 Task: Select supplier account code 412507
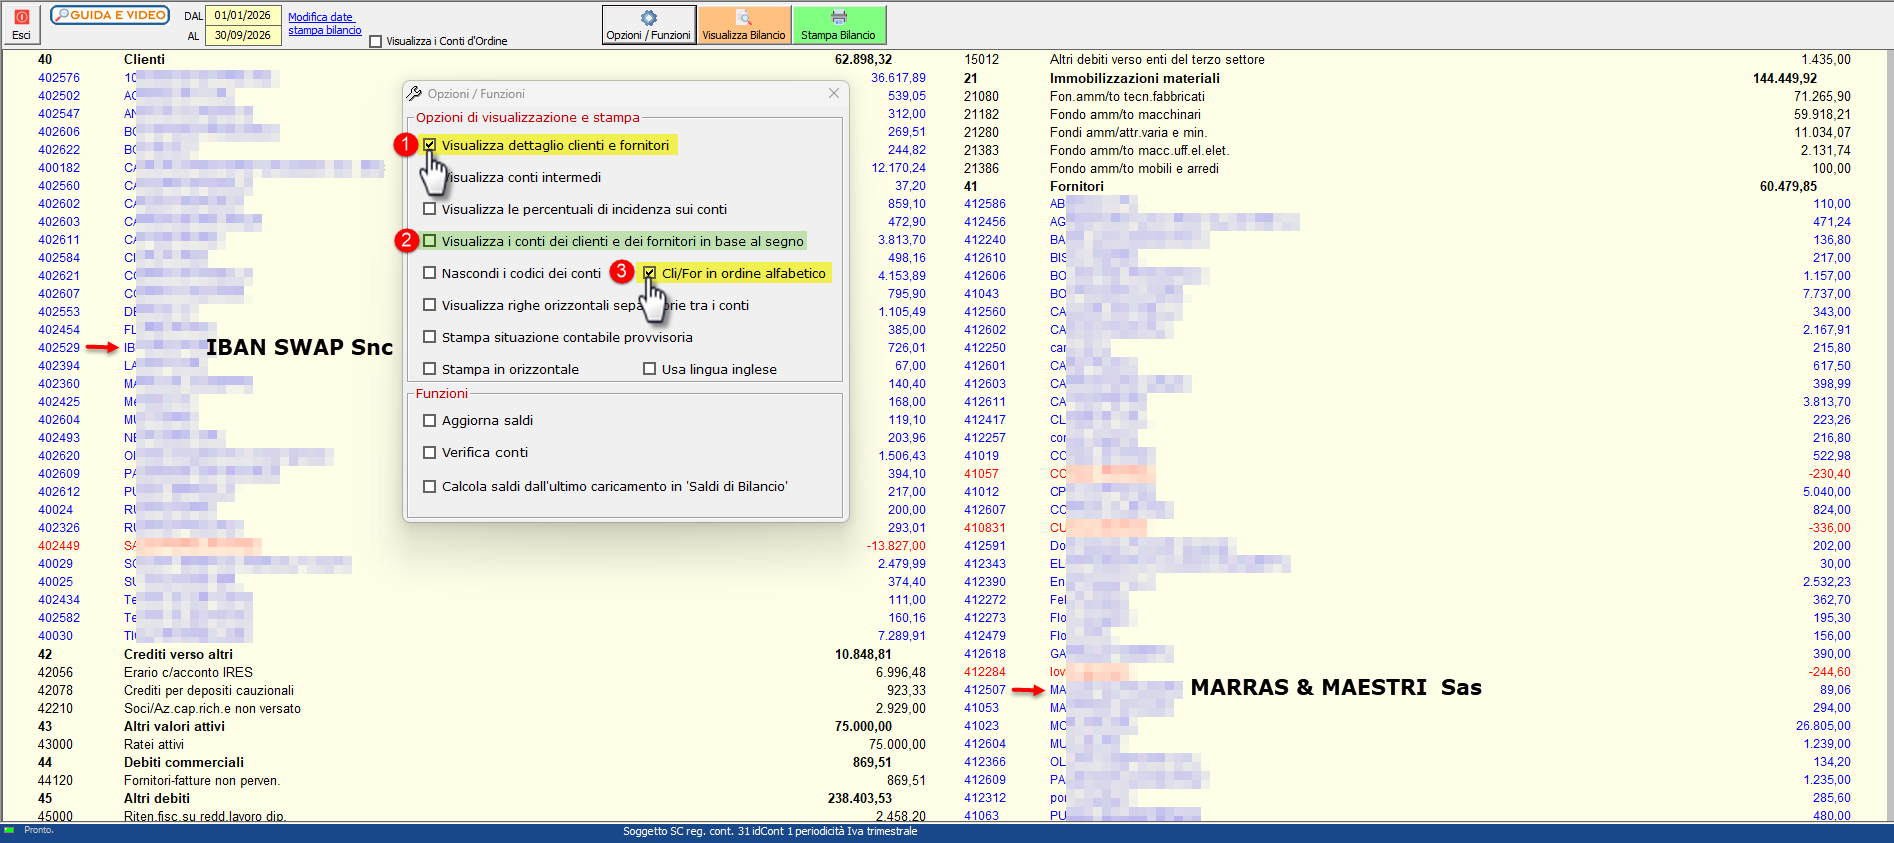click(985, 690)
